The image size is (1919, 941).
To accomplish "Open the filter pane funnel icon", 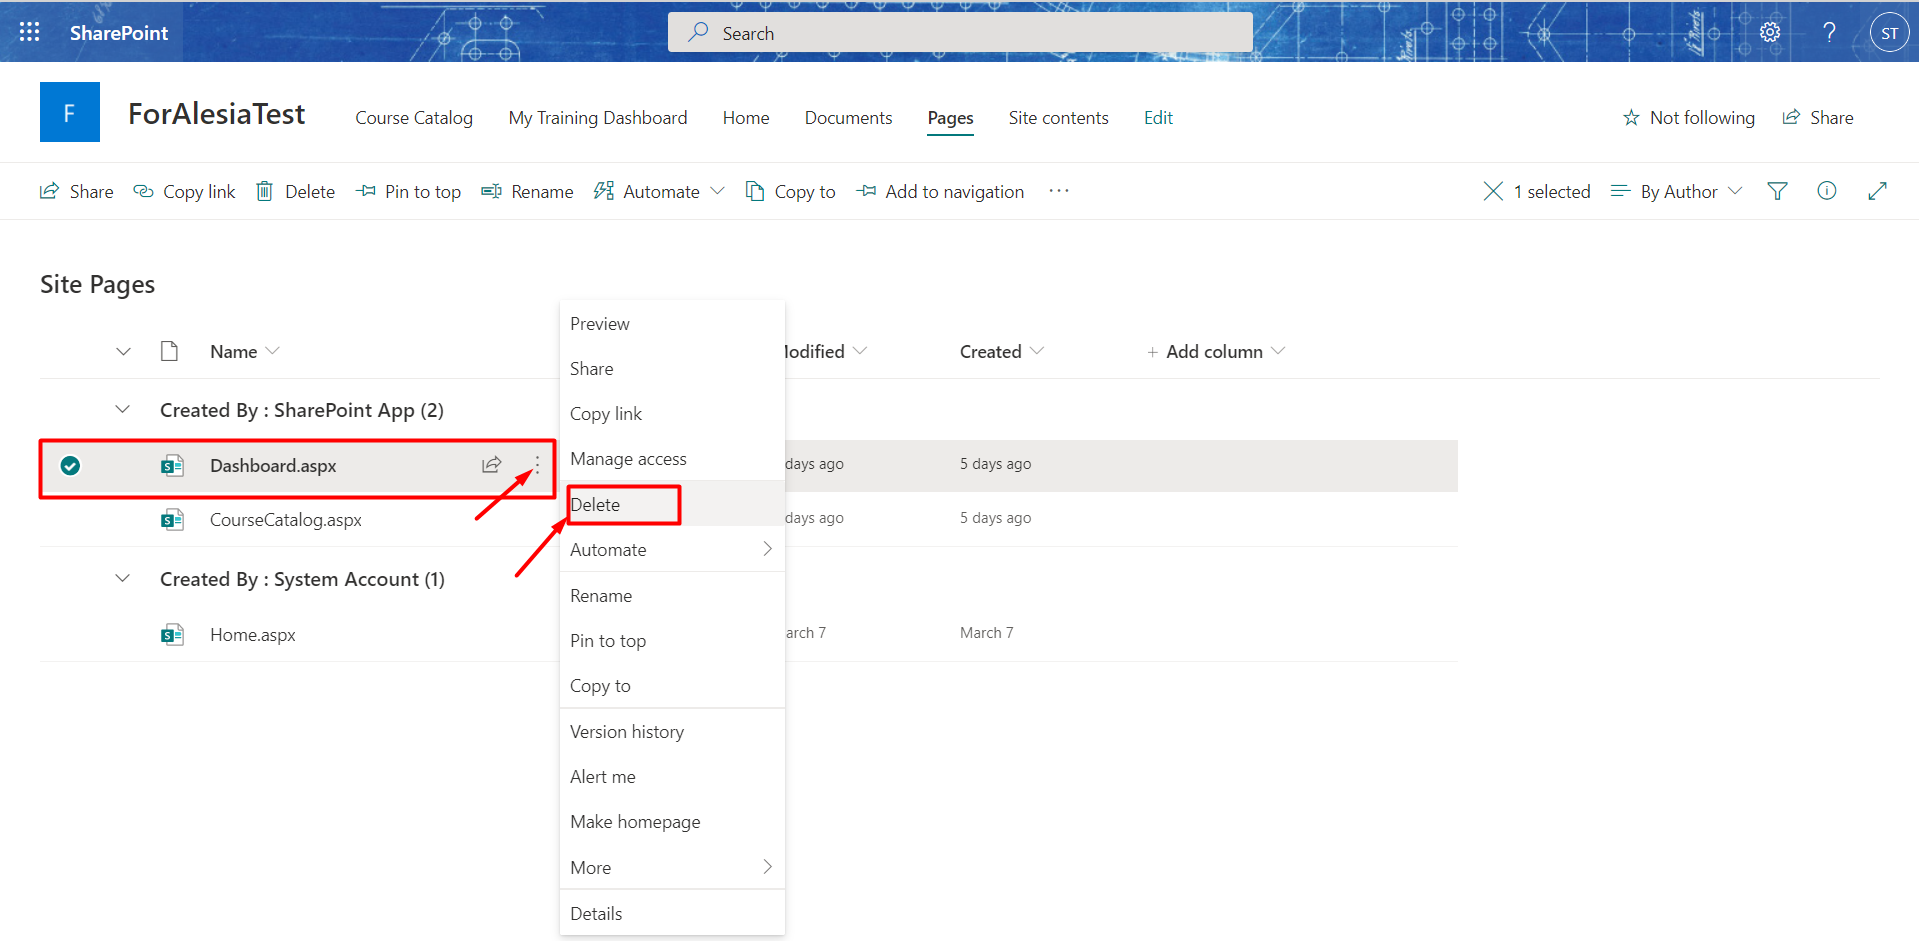I will click(x=1777, y=191).
